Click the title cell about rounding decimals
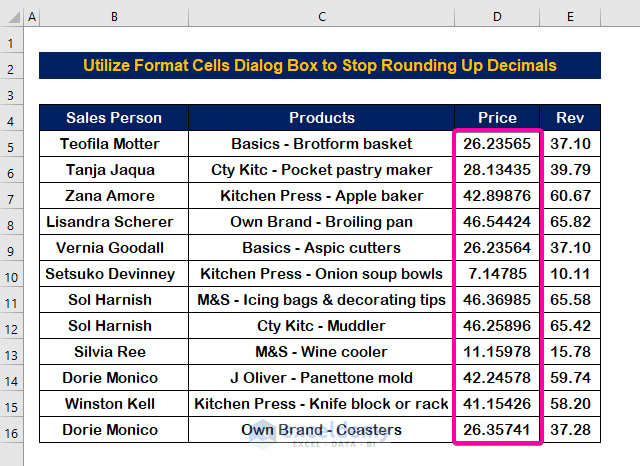This screenshot has width=640, height=466. (320, 66)
